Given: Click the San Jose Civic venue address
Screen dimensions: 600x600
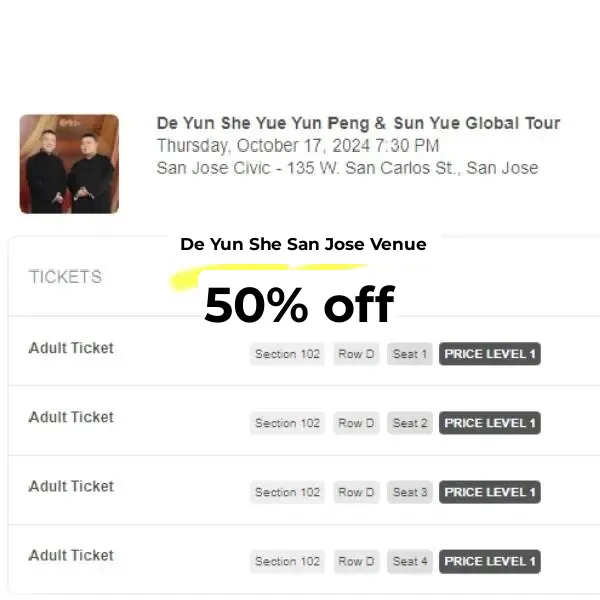Looking at the screenshot, I should [347, 168].
